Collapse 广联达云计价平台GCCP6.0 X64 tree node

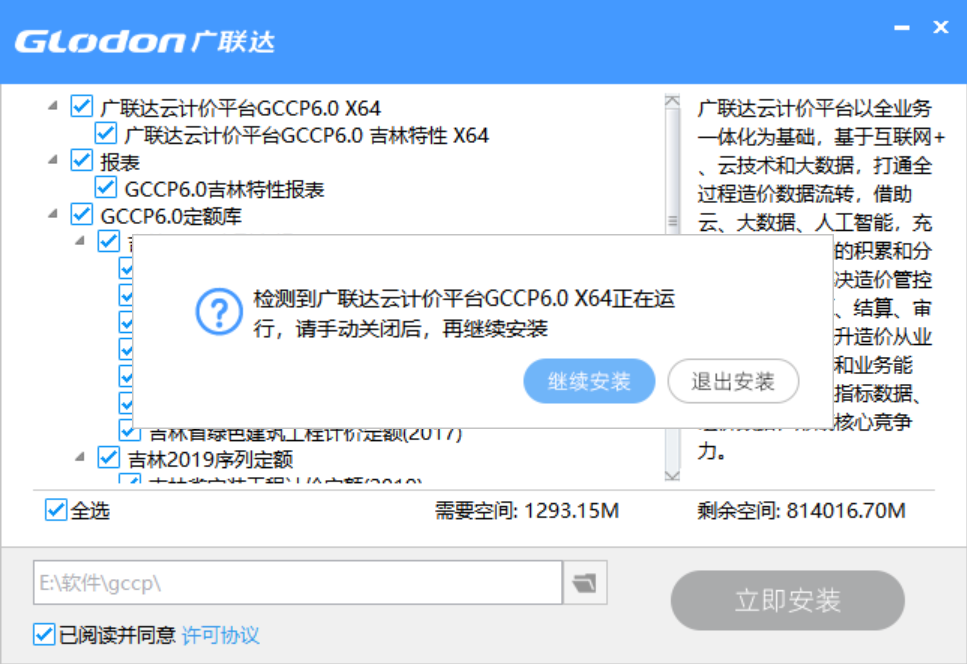53,106
